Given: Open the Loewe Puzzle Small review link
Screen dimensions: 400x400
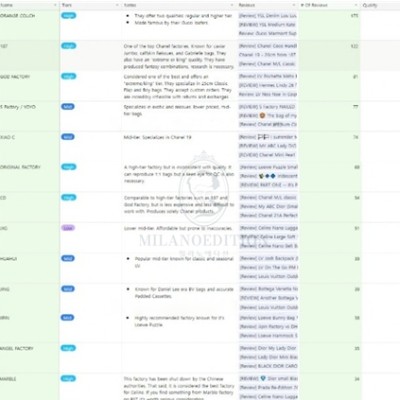Looking at the screenshot, I should [x=269, y=167].
